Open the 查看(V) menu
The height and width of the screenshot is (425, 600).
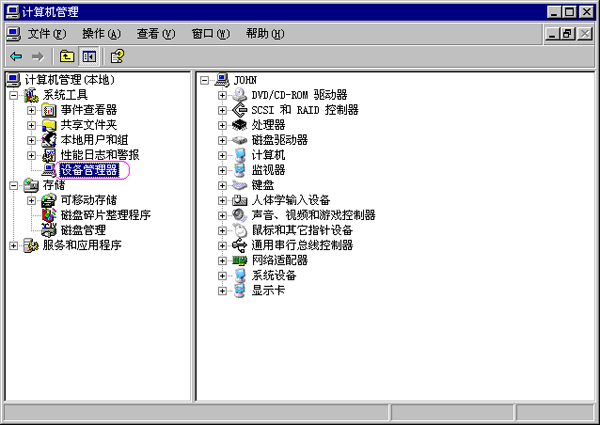coord(156,34)
